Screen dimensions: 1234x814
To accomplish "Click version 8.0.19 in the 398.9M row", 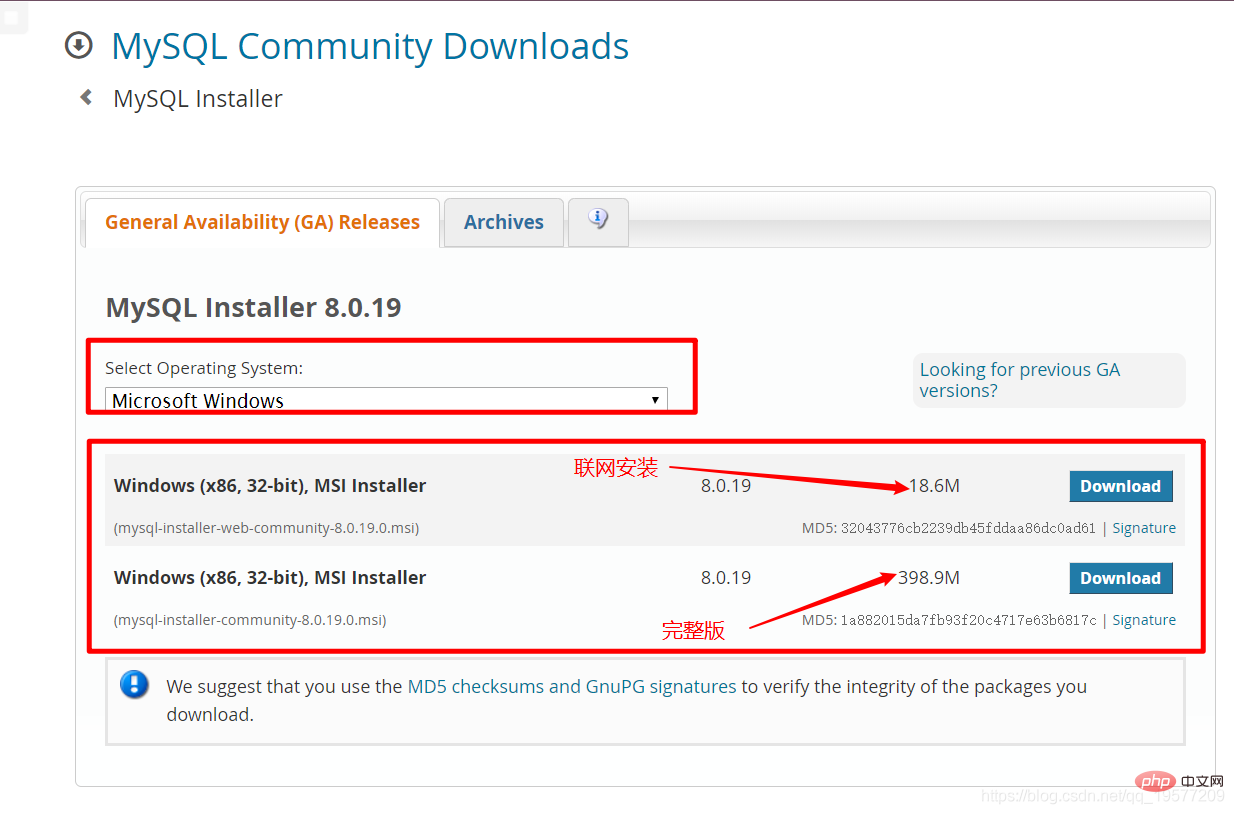I will [x=726, y=578].
